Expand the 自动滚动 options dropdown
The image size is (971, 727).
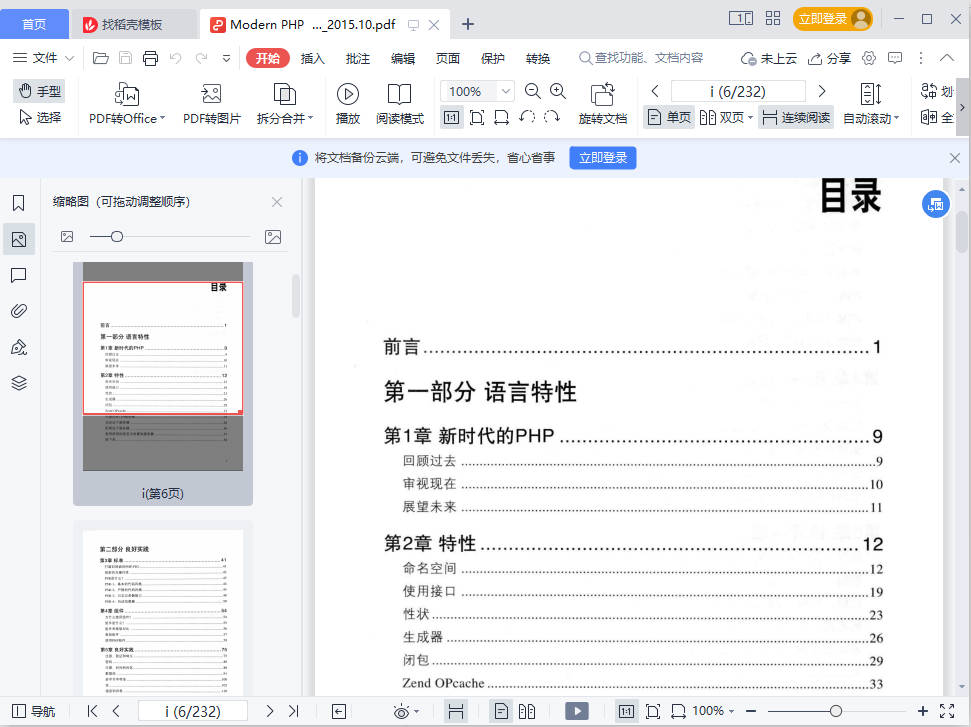click(896, 119)
